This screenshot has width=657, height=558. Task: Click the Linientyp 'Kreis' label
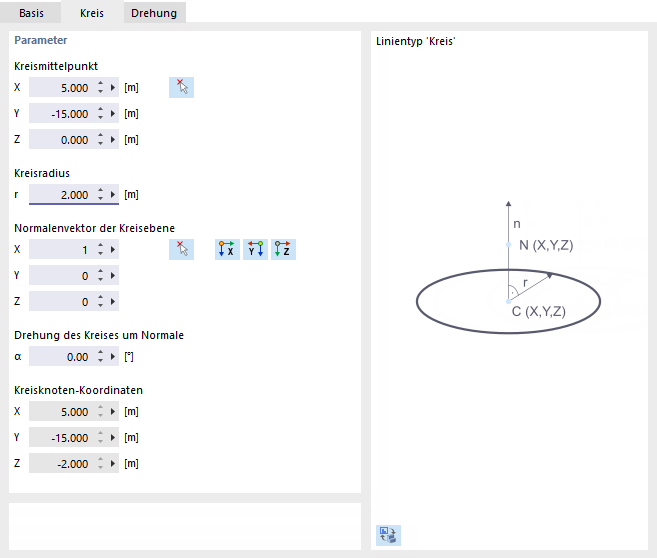click(x=416, y=41)
